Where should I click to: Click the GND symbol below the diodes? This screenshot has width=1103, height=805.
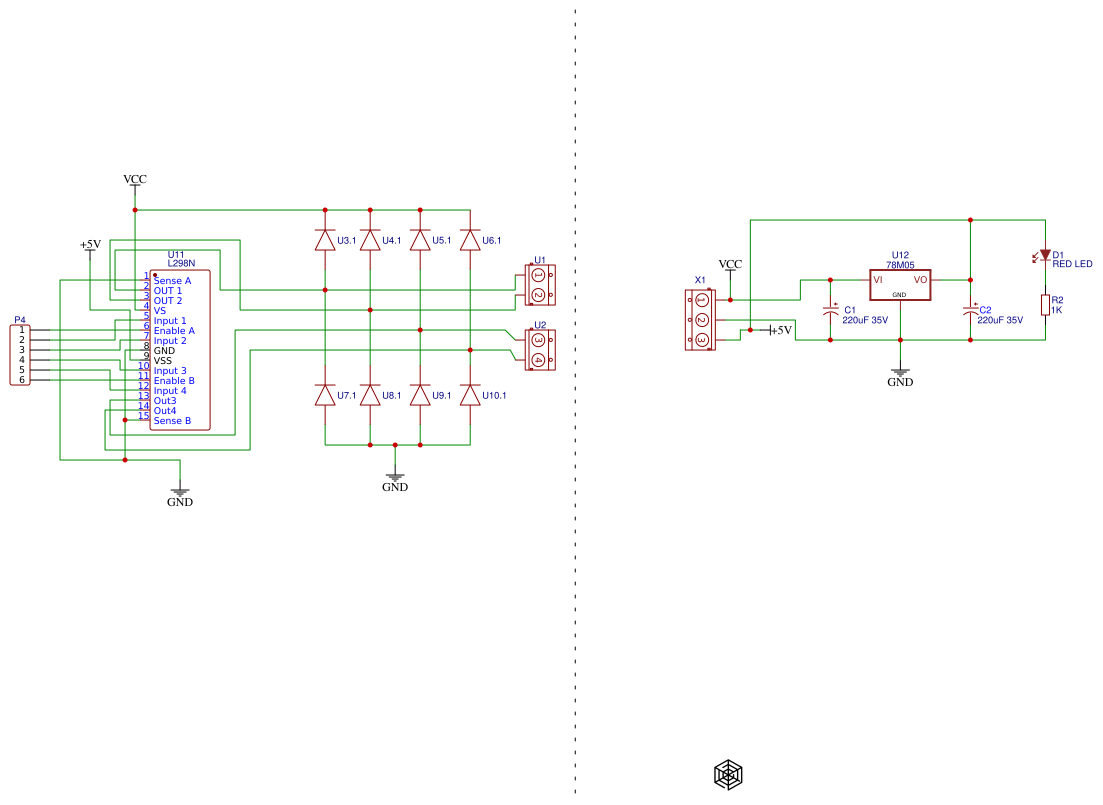395,480
